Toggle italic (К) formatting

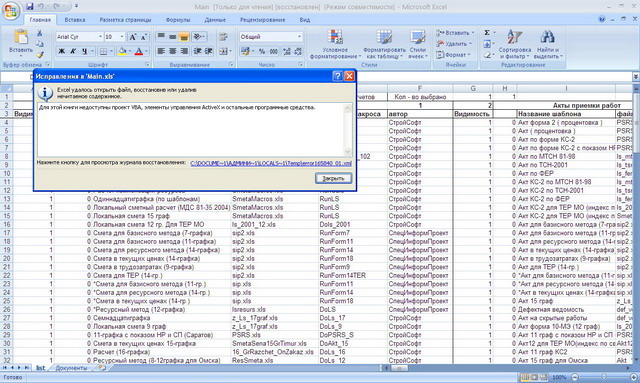[73, 51]
